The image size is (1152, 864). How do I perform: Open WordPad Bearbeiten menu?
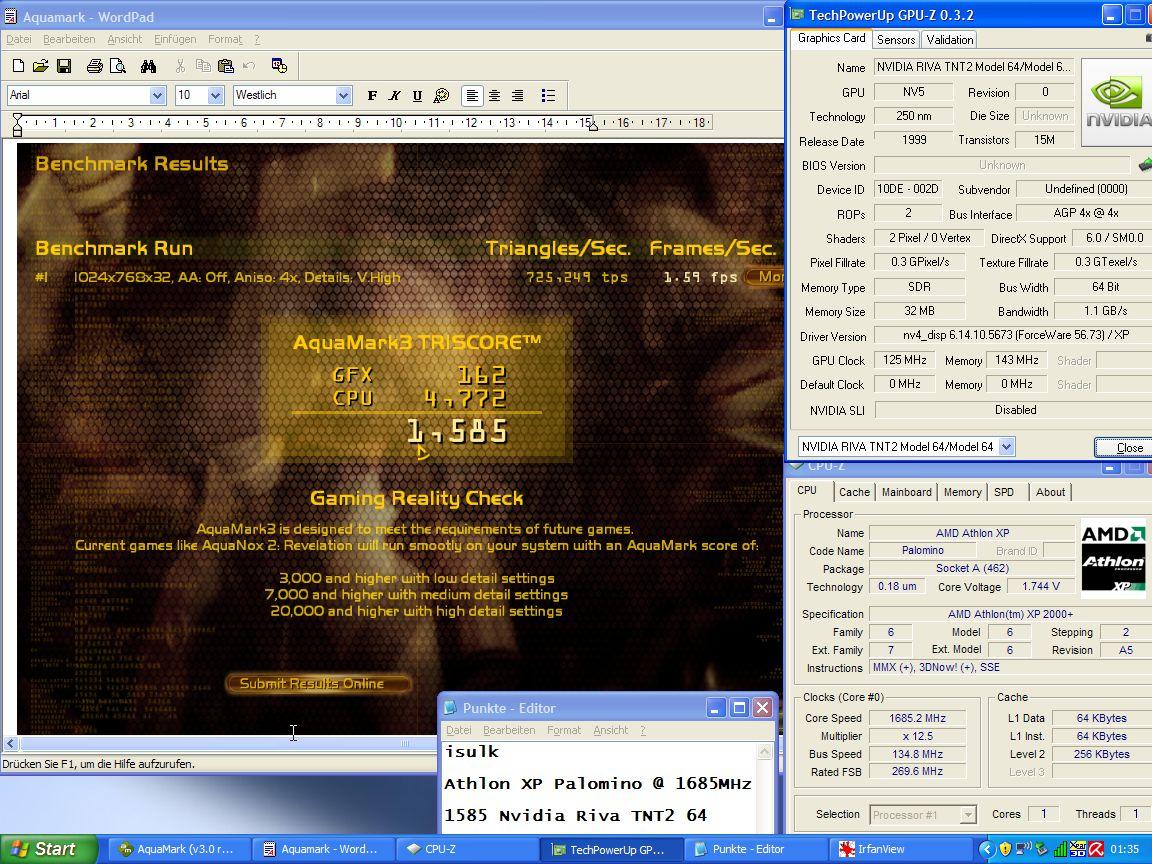pos(69,39)
